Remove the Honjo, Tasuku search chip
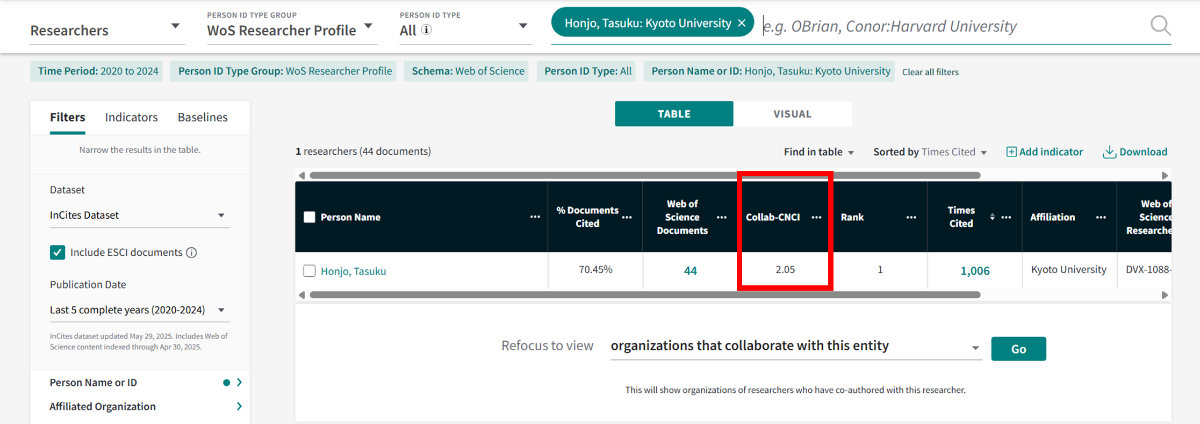Screen dimensions: 1200x424 [741, 23]
